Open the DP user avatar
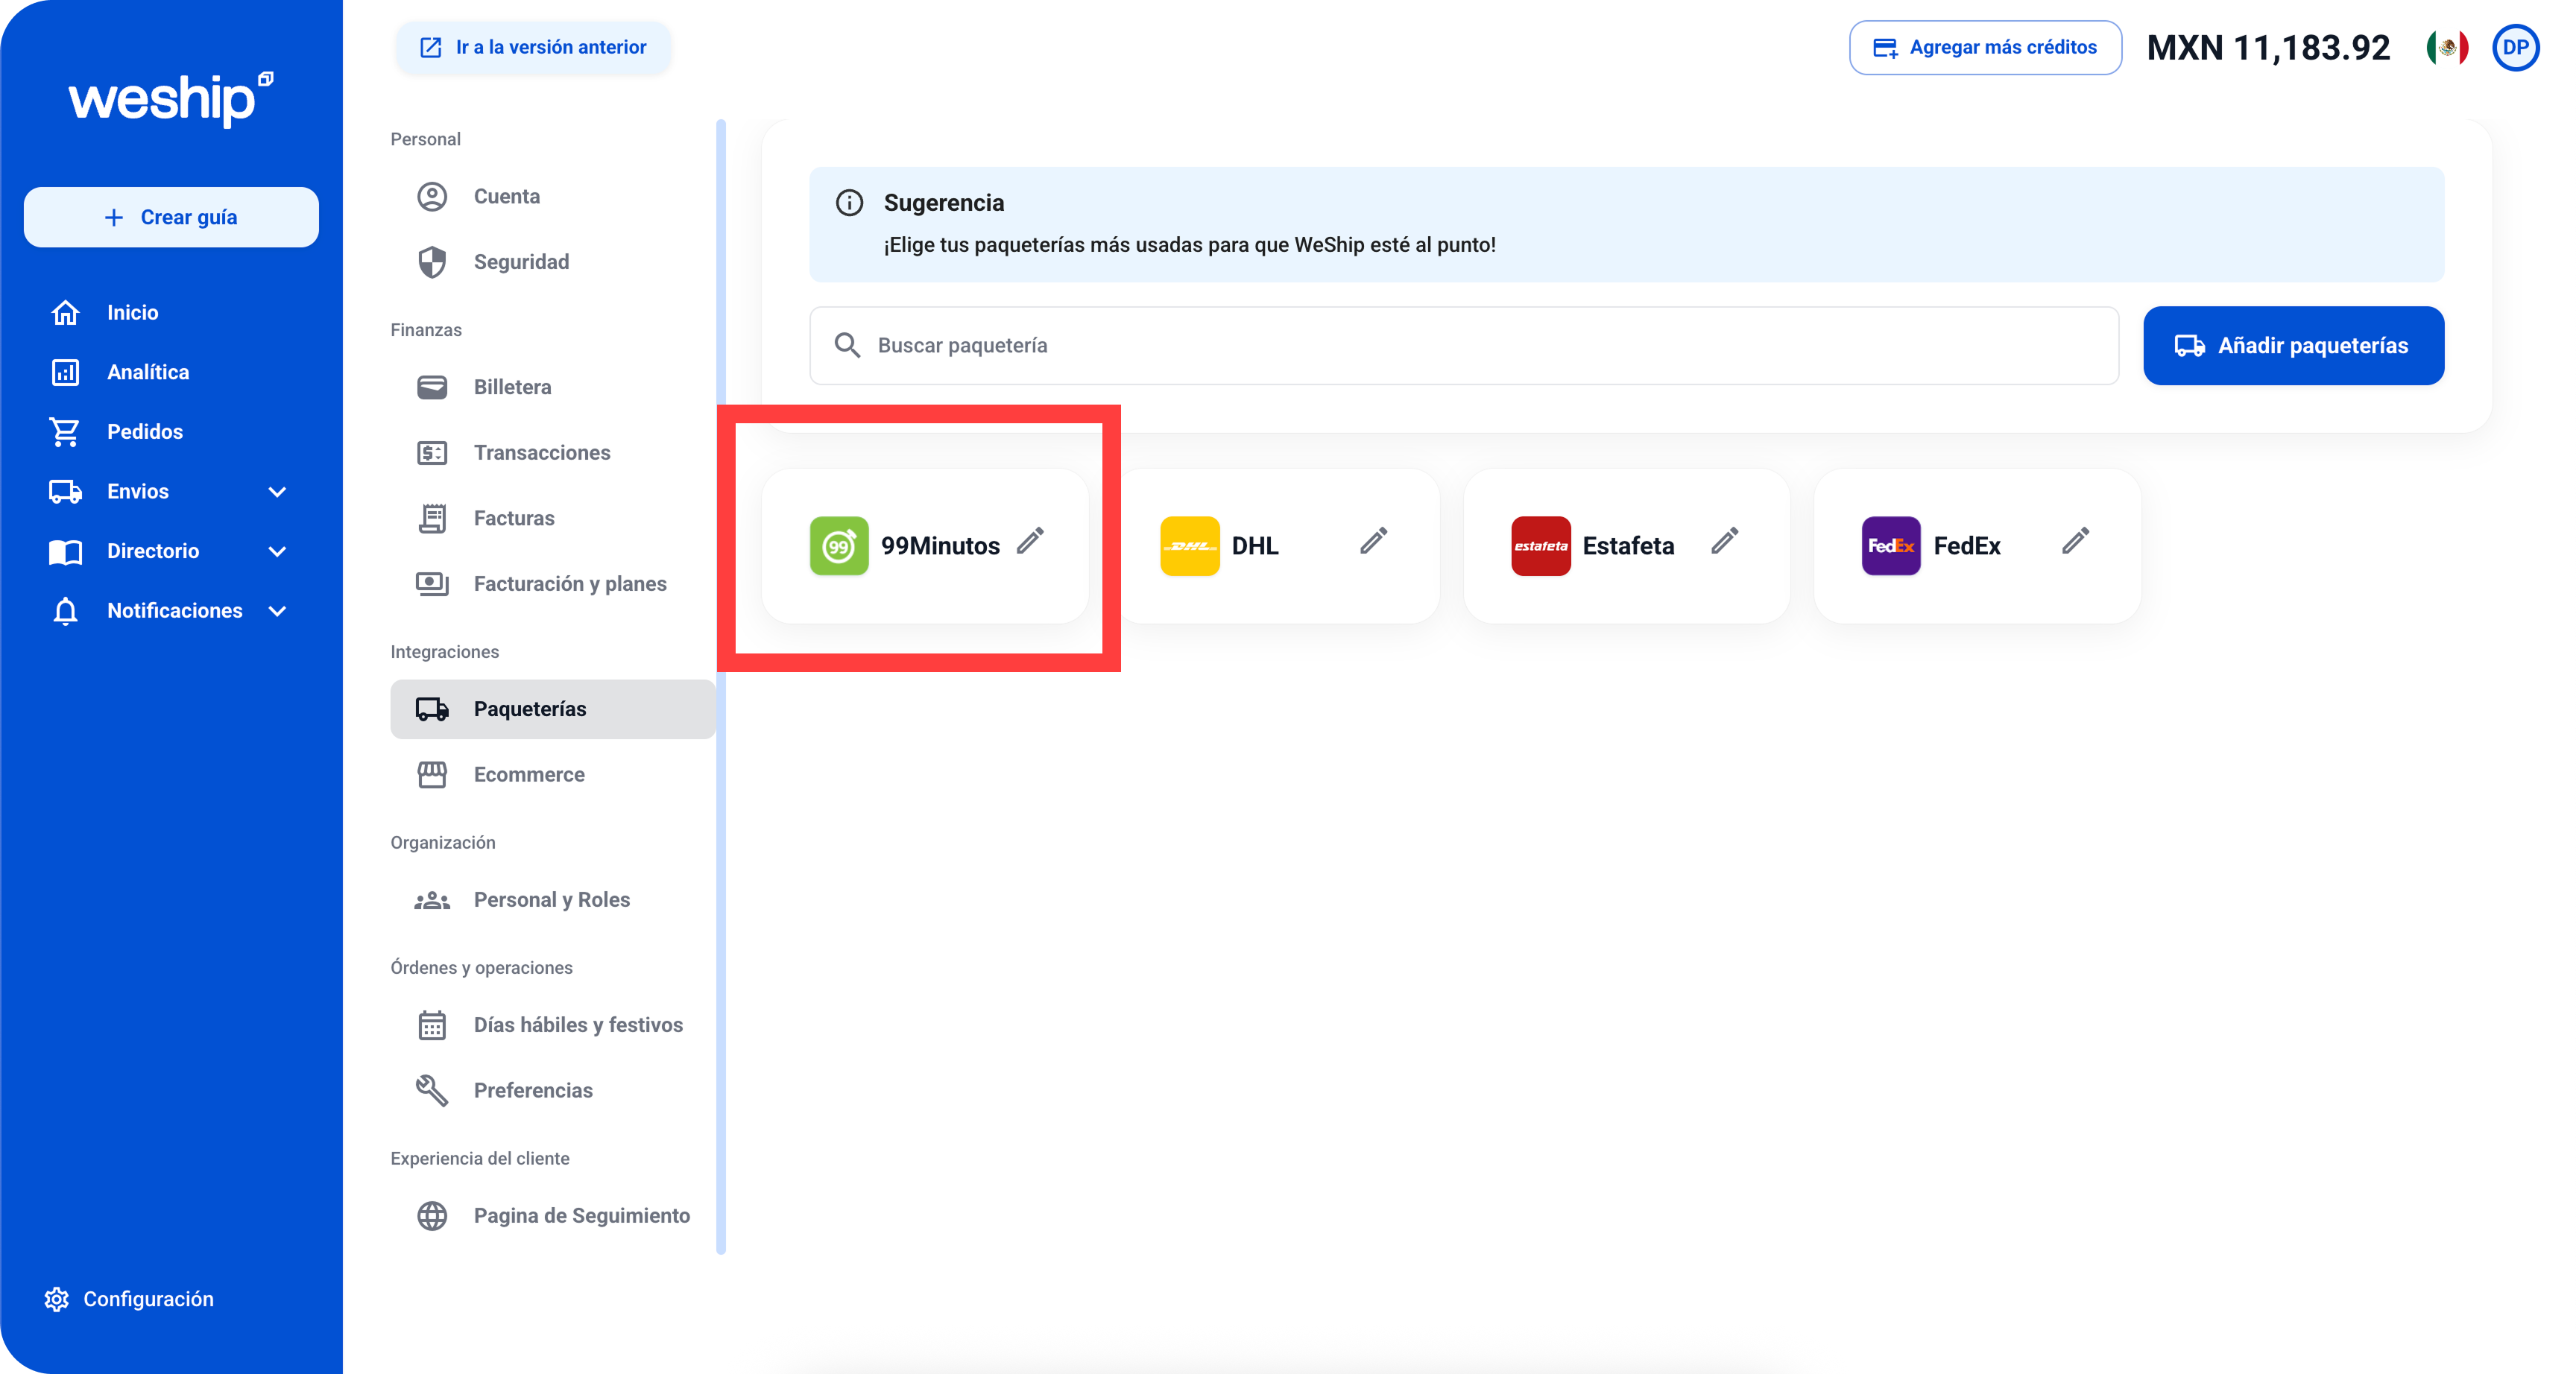The height and width of the screenshot is (1374, 2576). point(2515,47)
